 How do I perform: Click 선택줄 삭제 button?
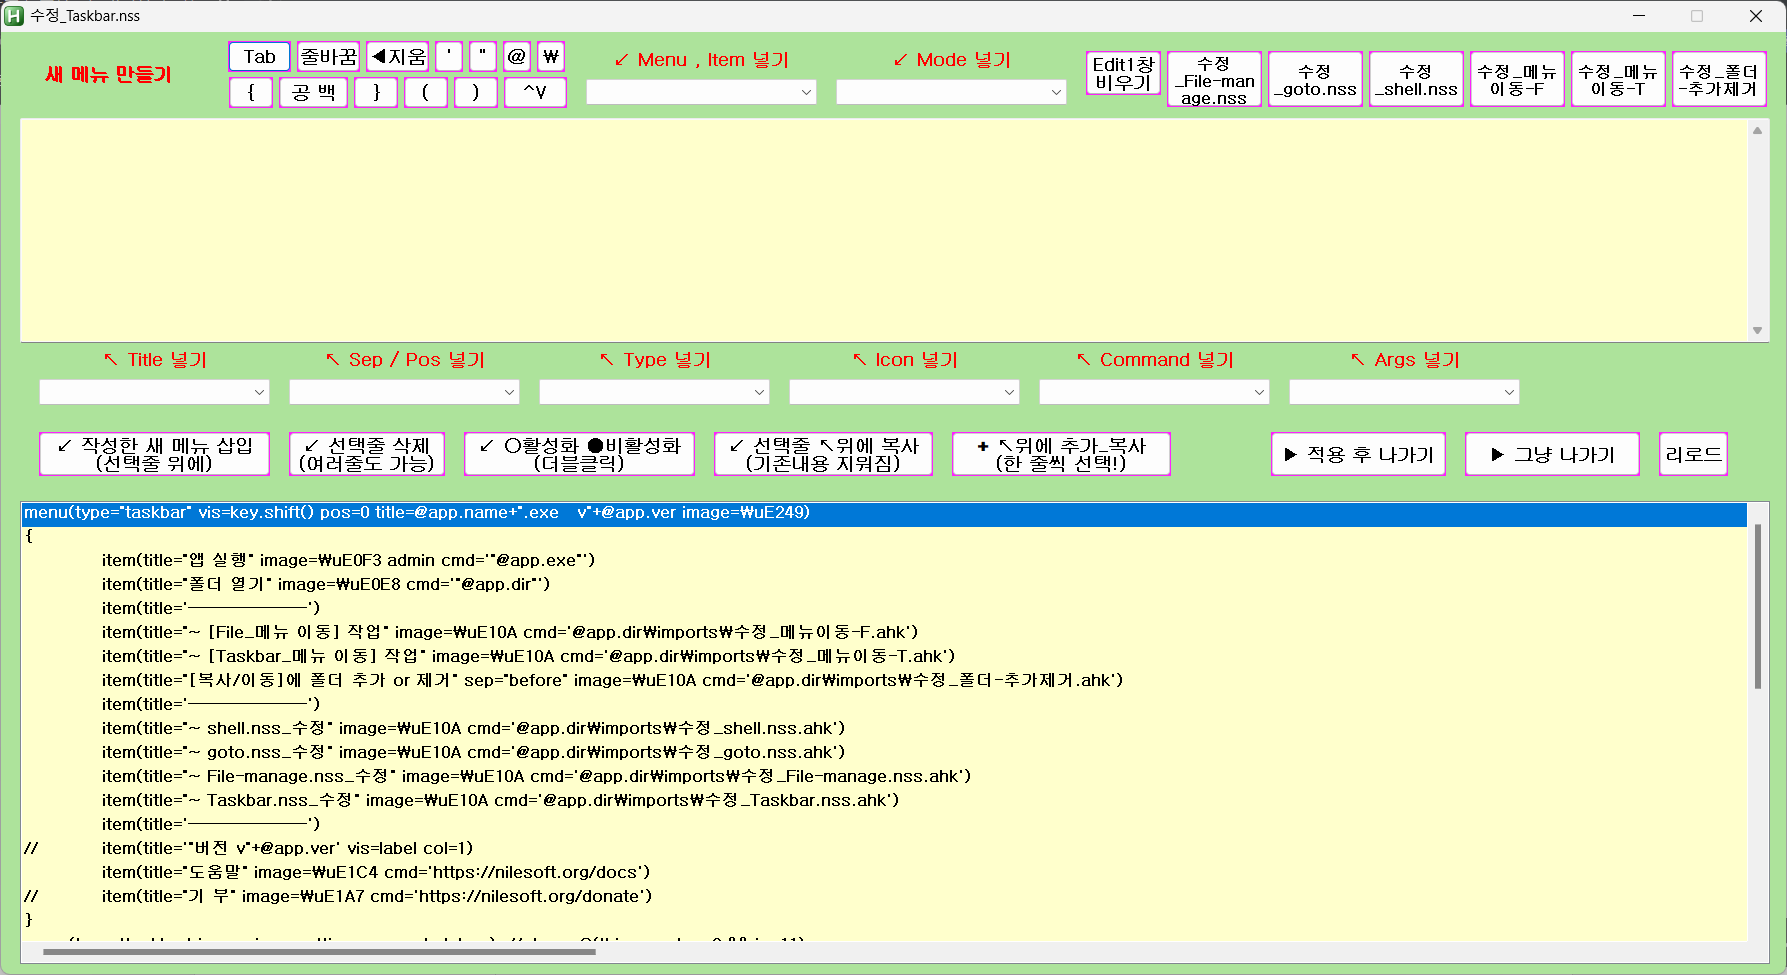pos(367,454)
